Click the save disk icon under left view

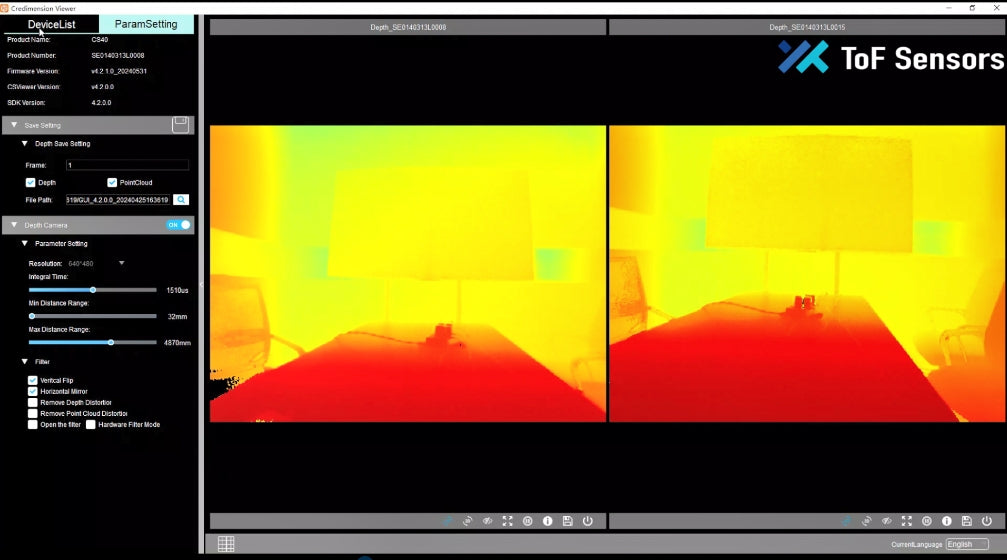[568, 521]
